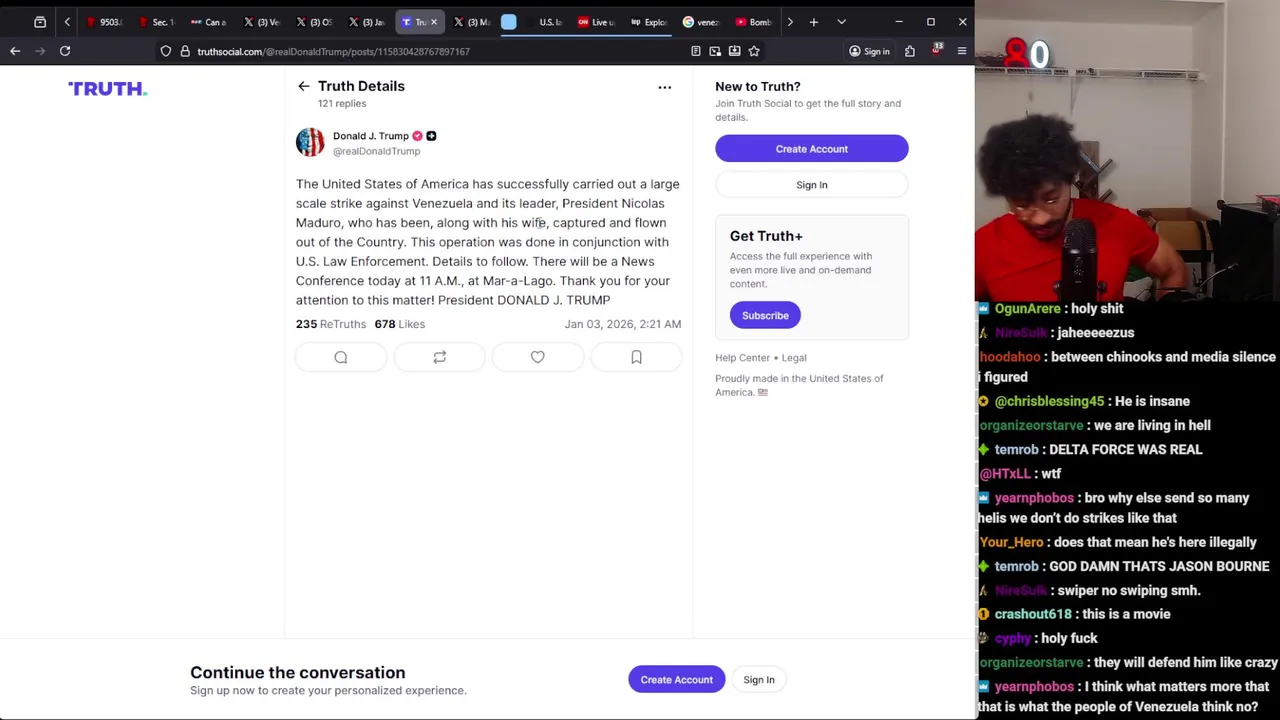Click the browser back arrow
This screenshot has height=720, width=1280.
coord(15,51)
